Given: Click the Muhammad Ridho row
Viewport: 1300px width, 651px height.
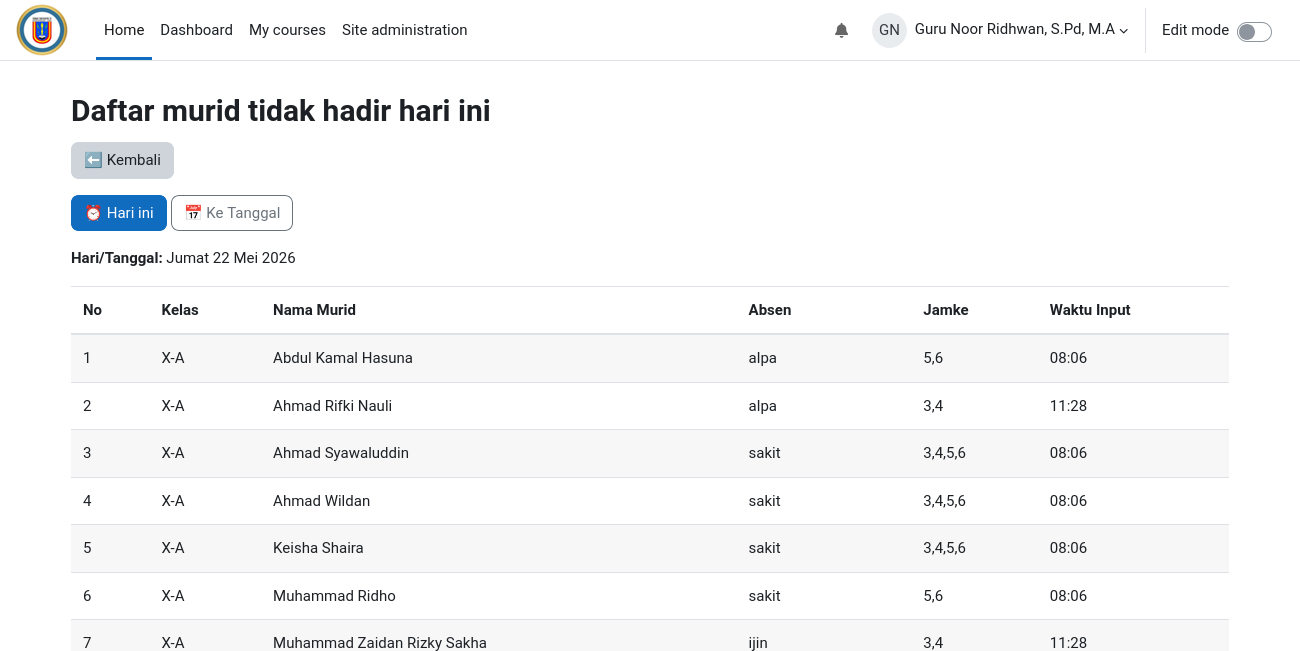Looking at the screenshot, I should [650, 596].
